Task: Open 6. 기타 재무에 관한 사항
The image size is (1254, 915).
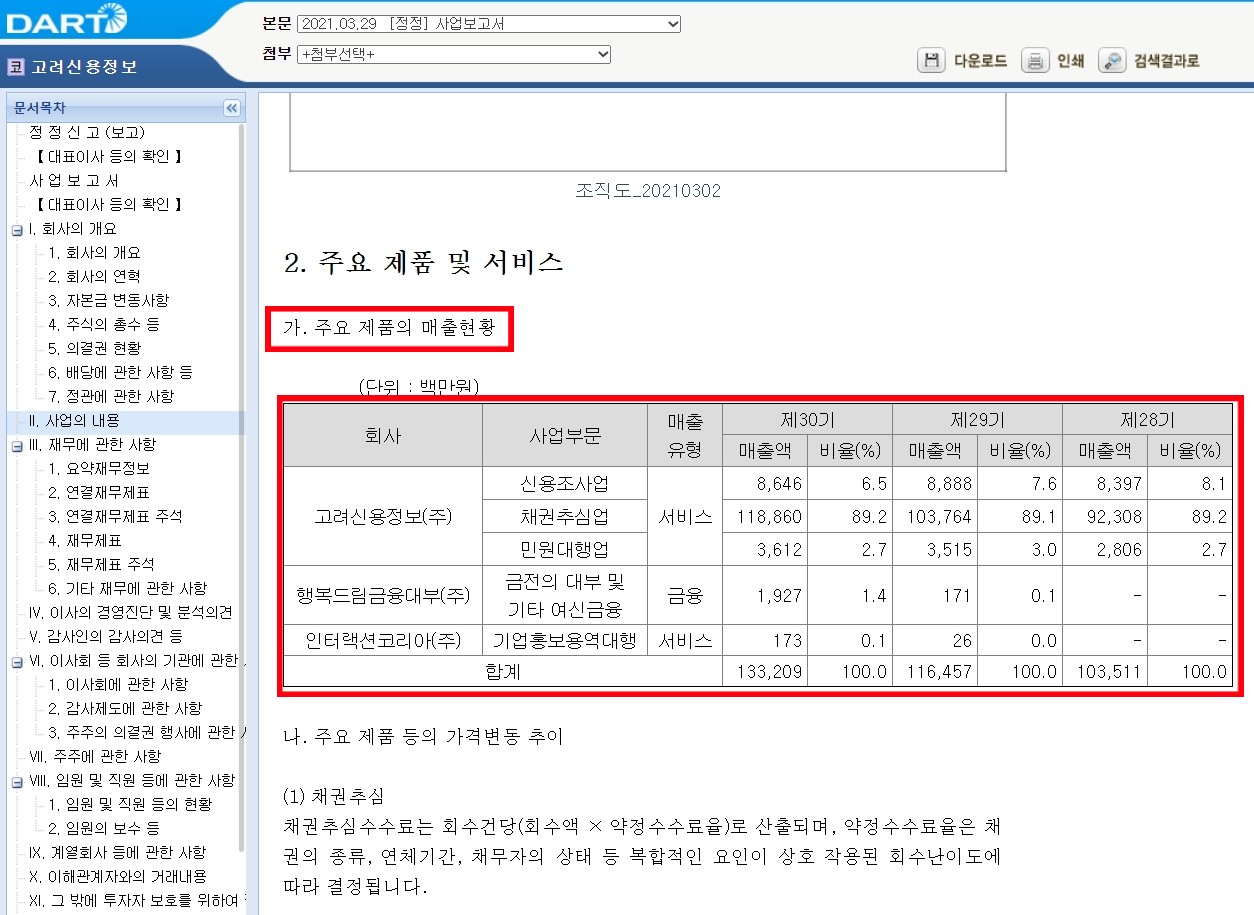Action: click(127, 588)
